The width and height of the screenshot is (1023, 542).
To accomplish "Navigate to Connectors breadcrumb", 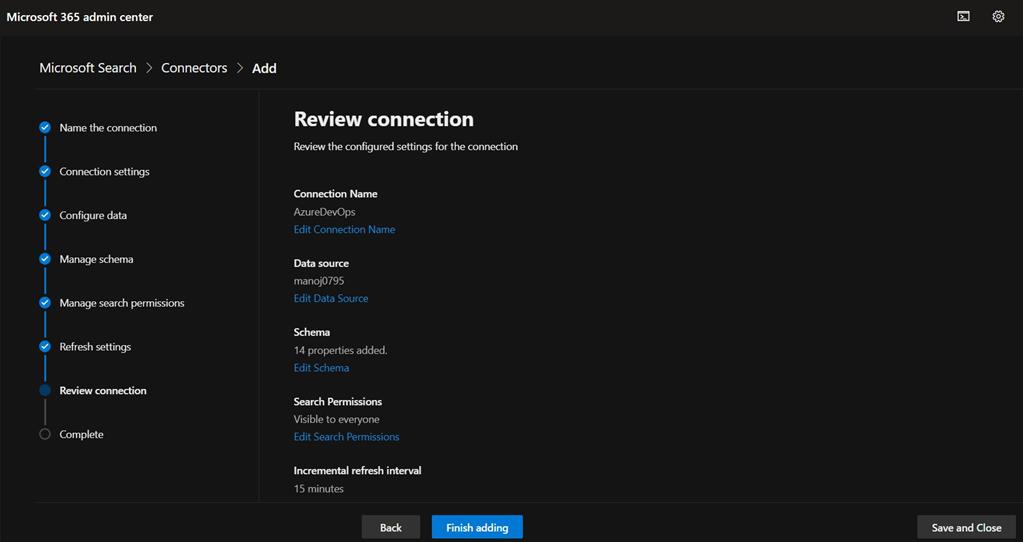I will (194, 68).
